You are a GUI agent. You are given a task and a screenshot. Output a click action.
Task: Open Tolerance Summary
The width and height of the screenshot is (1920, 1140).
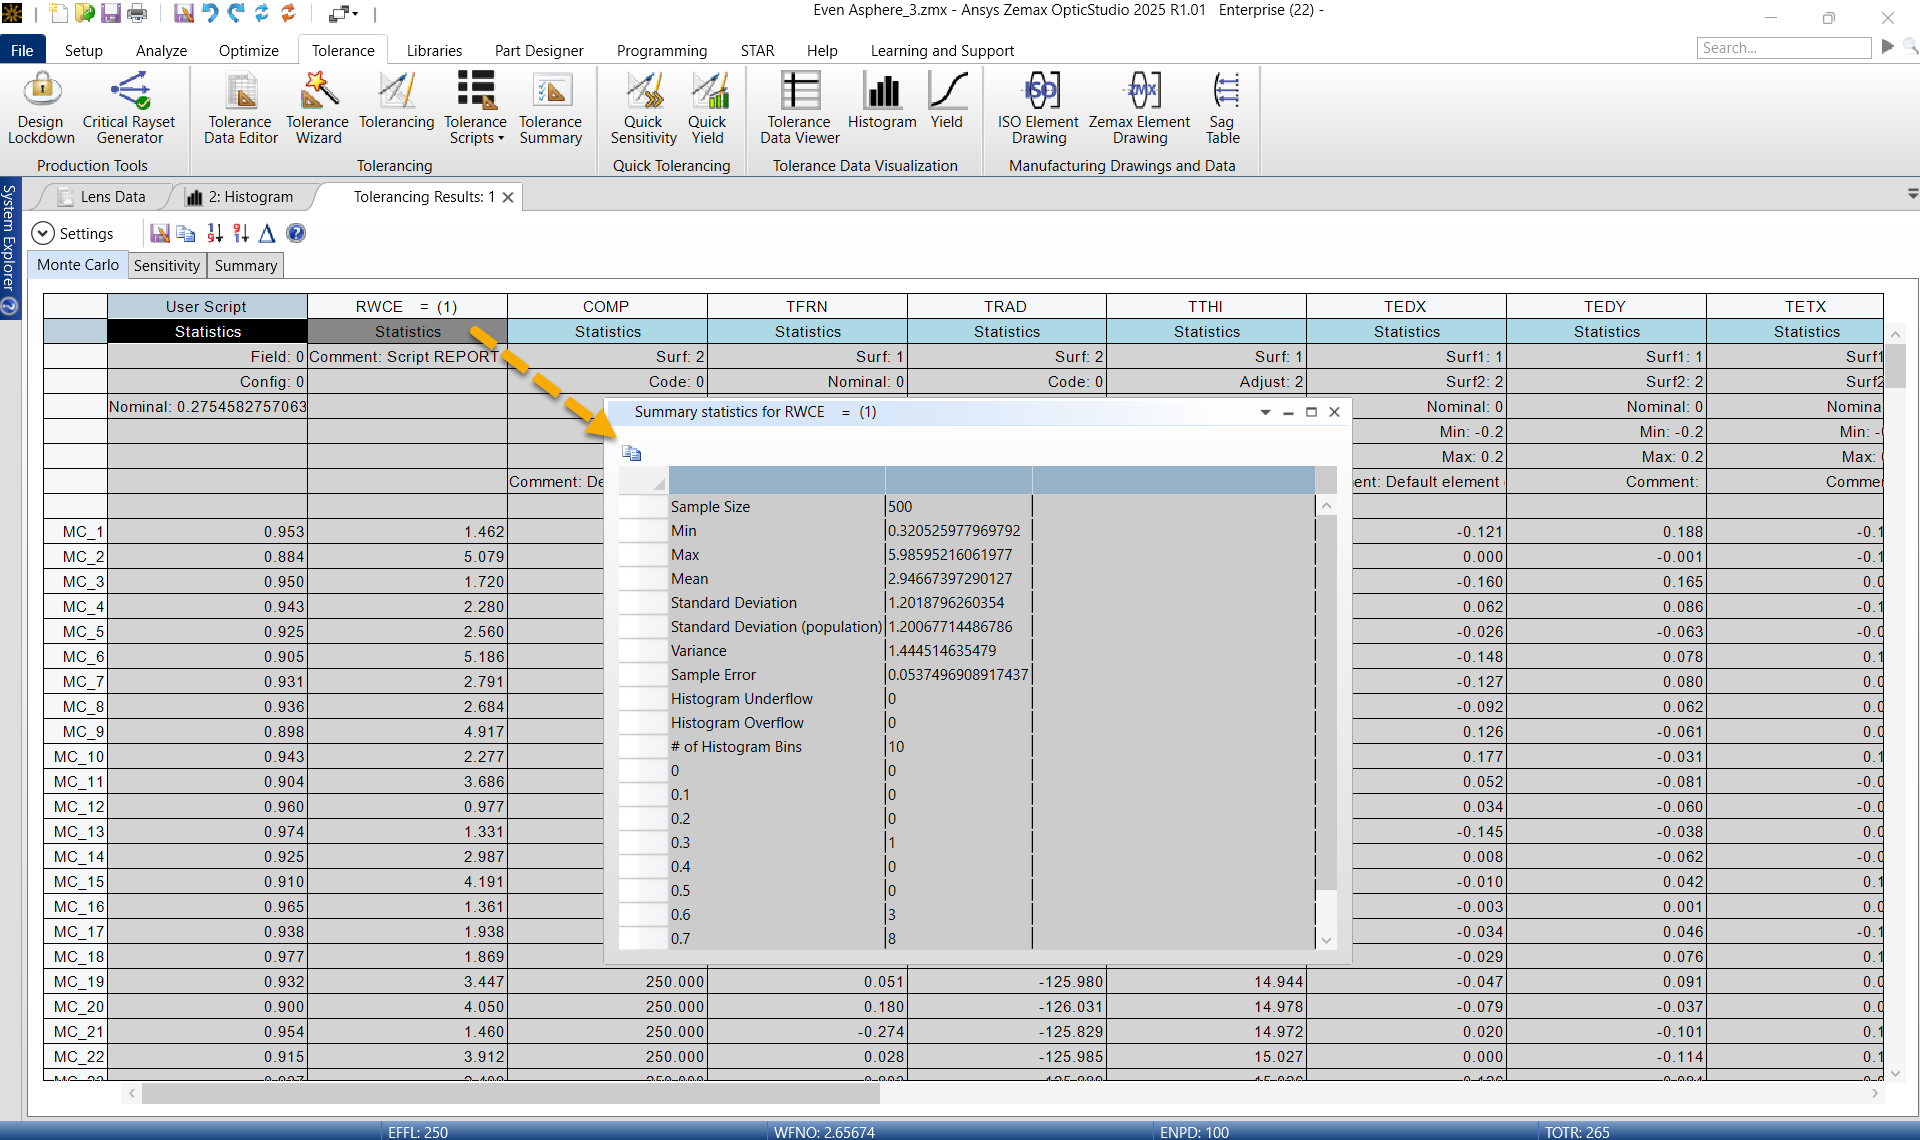[551, 108]
